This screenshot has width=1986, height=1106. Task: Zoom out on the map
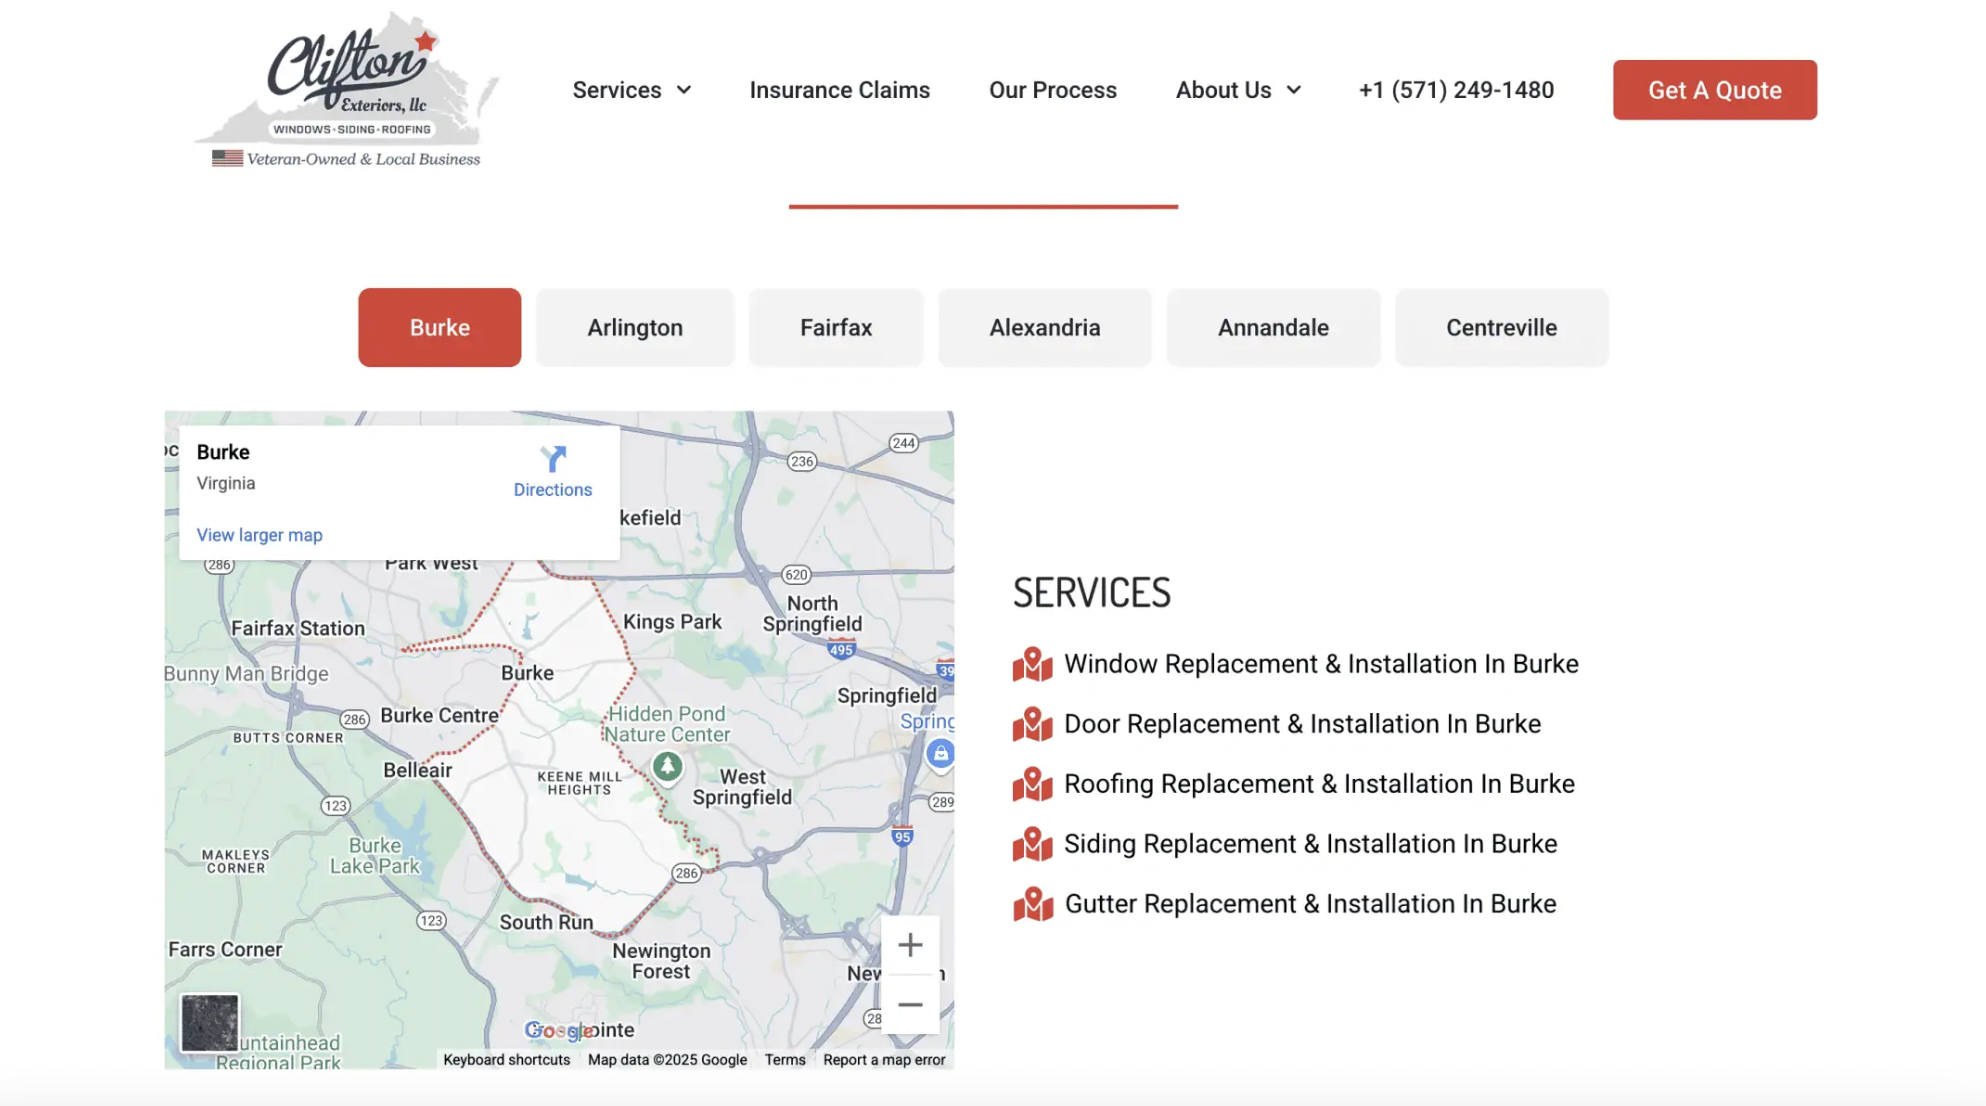click(x=909, y=1004)
